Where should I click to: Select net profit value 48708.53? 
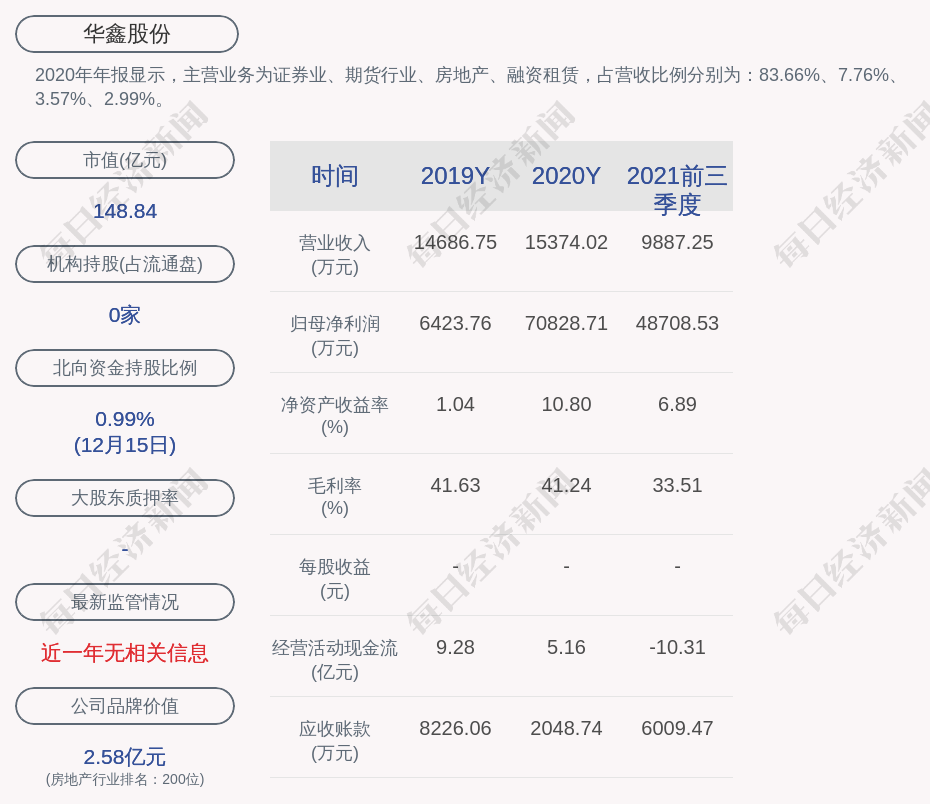coord(677,323)
